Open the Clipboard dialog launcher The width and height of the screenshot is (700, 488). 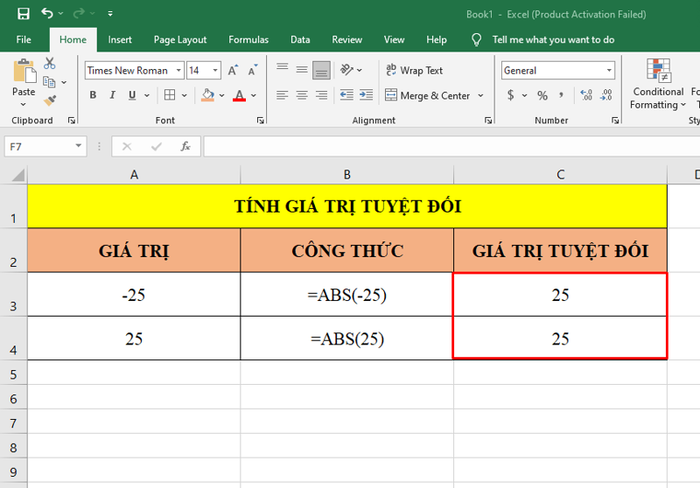71,120
